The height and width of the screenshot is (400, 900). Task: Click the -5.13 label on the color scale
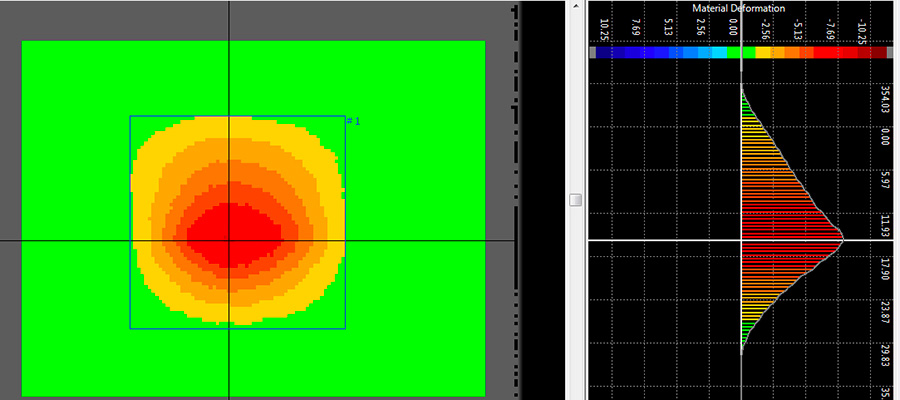pos(797,28)
